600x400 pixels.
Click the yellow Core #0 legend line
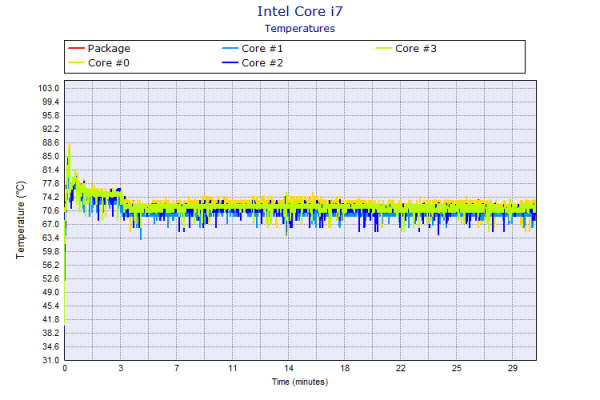76,63
